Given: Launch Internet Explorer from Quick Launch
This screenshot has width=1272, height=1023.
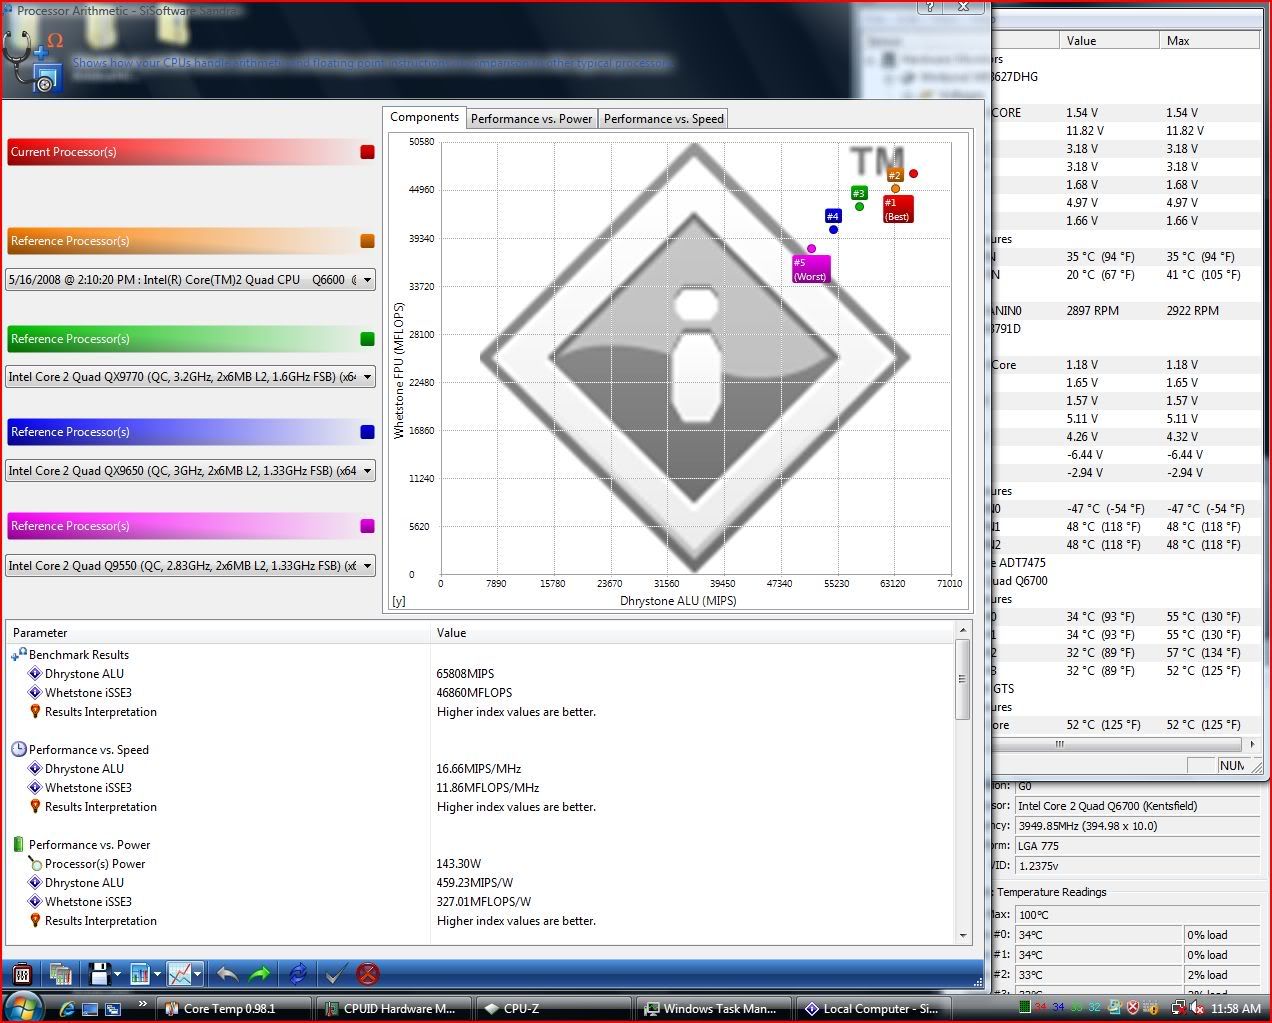Looking at the screenshot, I should point(67,1009).
